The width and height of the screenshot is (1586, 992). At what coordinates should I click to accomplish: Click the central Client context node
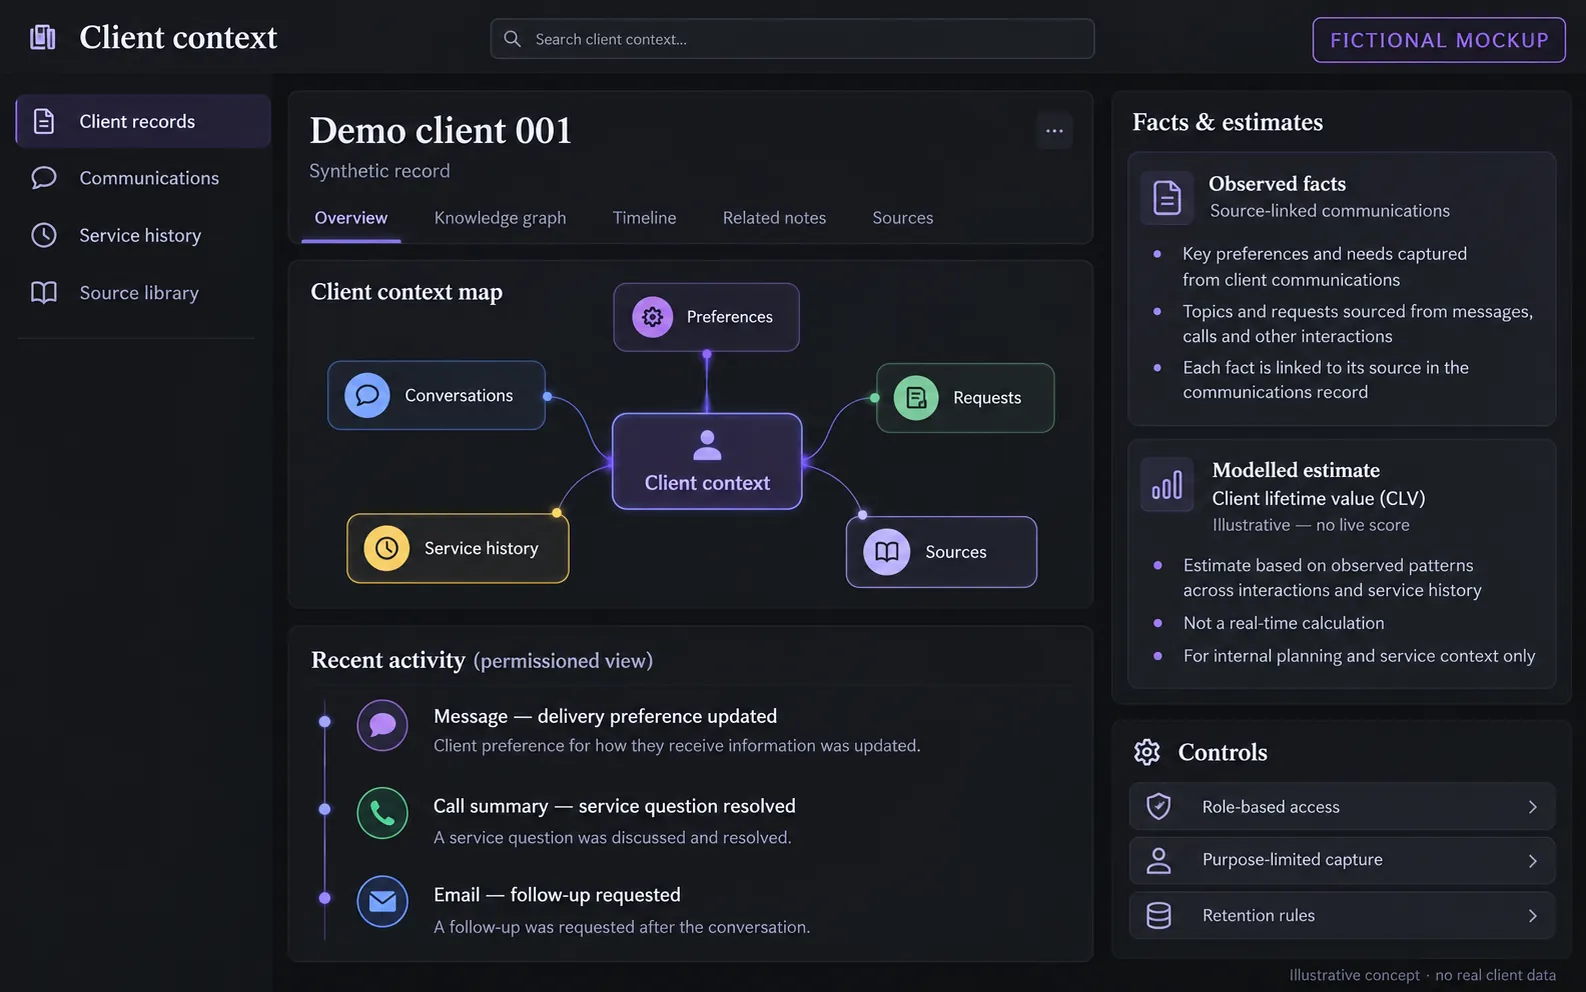click(707, 462)
